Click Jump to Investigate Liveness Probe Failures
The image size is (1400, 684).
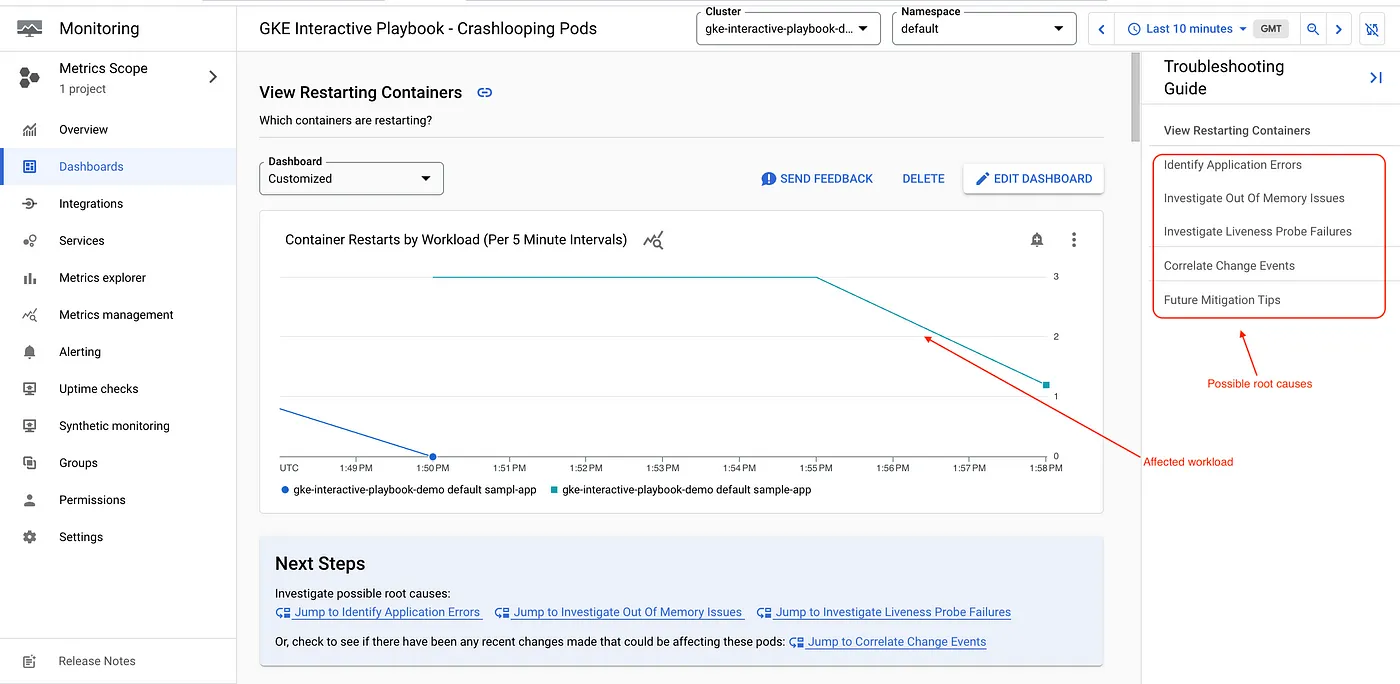coord(884,612)
